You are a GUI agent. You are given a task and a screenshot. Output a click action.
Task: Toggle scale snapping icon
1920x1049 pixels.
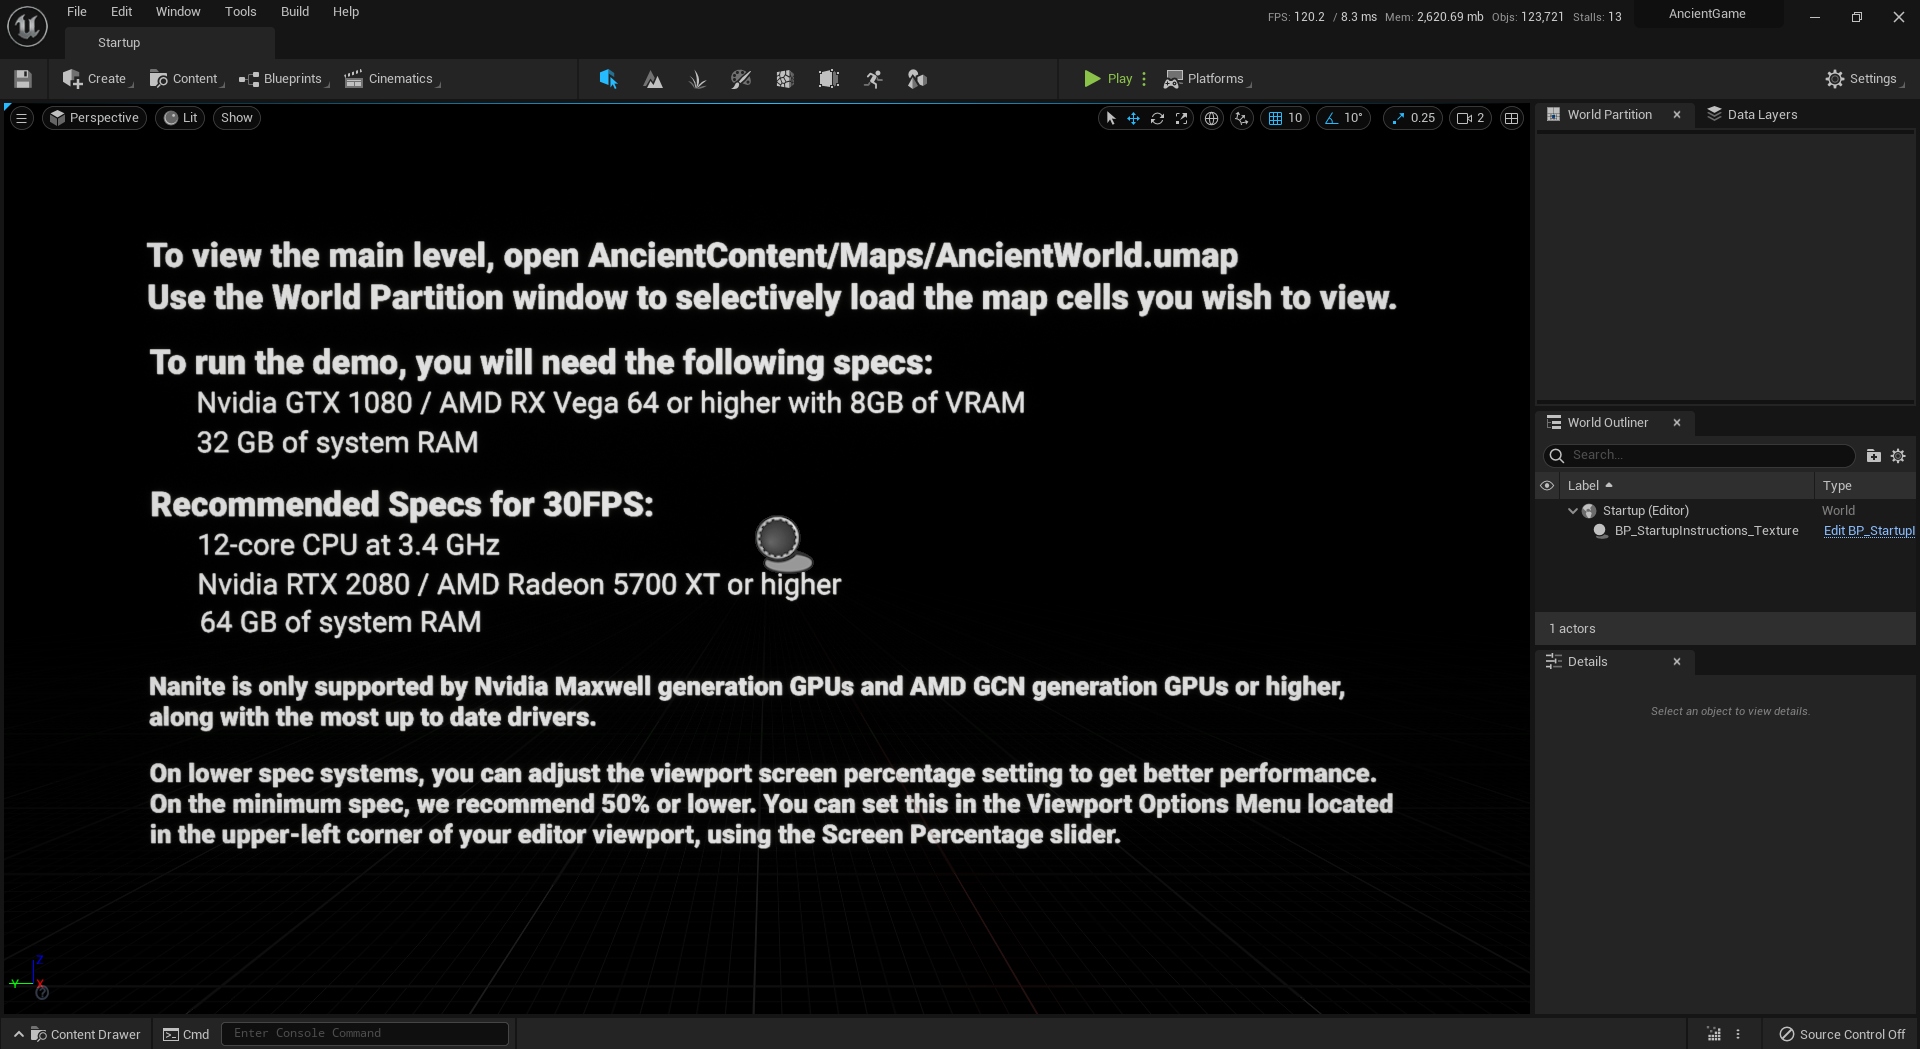tap(1397, 118)
